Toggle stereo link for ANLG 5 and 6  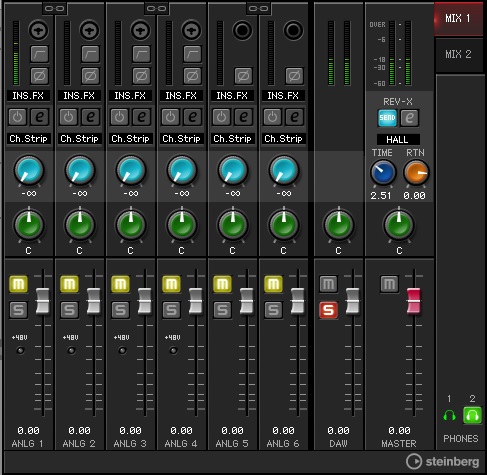tap(259, 8)
